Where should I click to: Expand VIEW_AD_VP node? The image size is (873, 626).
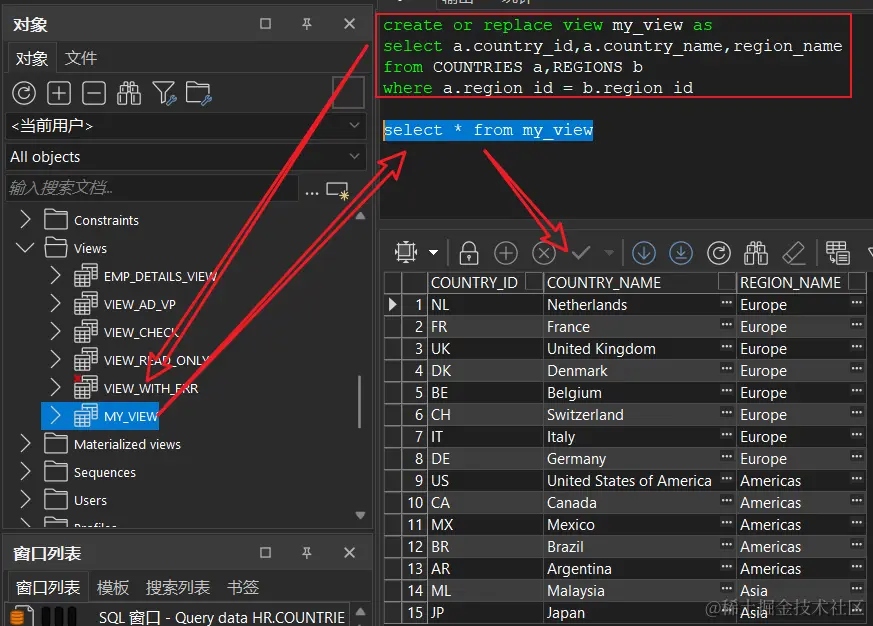tap(55, 304)
